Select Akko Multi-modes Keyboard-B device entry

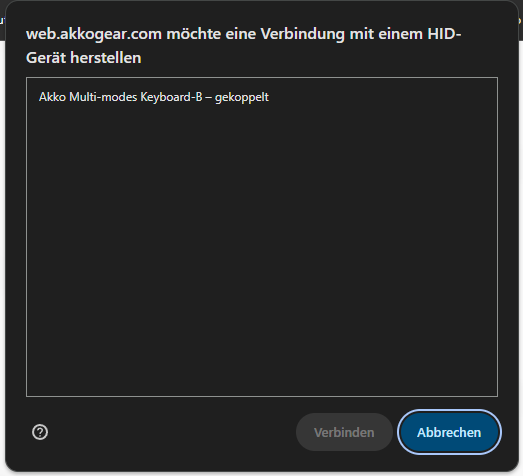[262, 97]
